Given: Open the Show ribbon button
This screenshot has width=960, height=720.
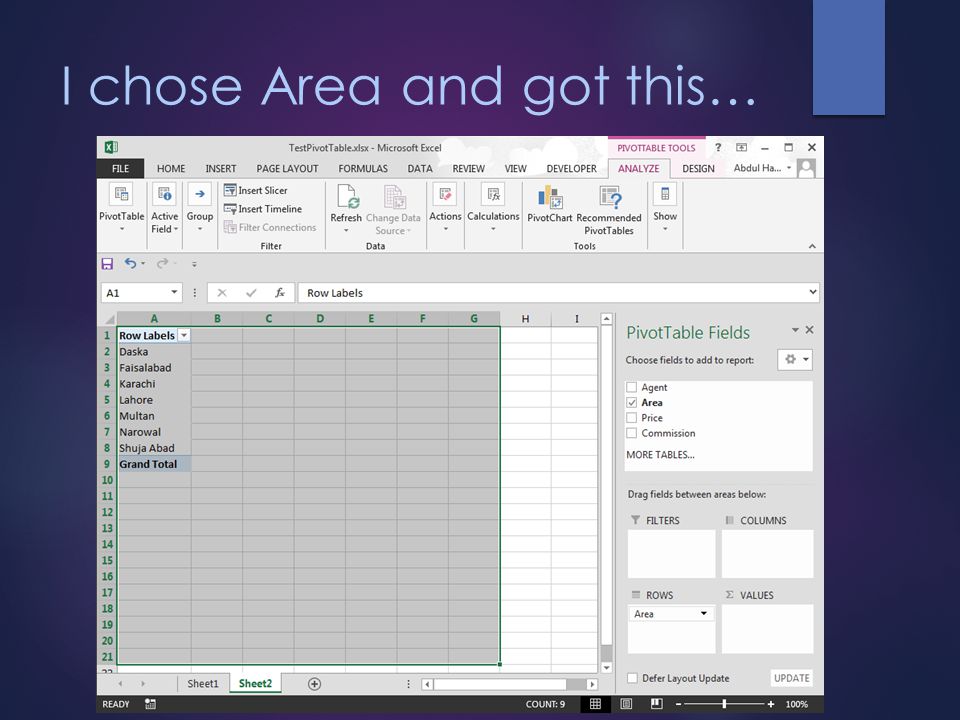Looking at the screenshot, I should (x=665, y=208).
